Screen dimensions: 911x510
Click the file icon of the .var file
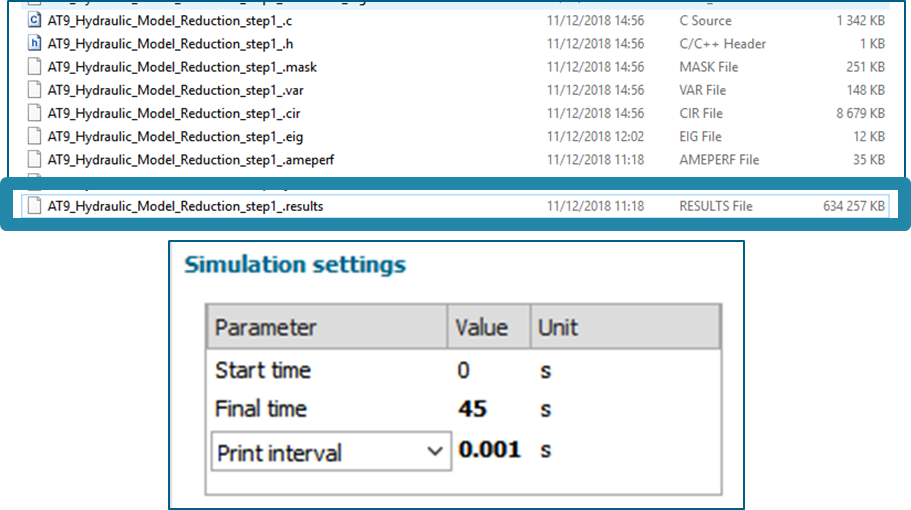[x=35, y=90]
